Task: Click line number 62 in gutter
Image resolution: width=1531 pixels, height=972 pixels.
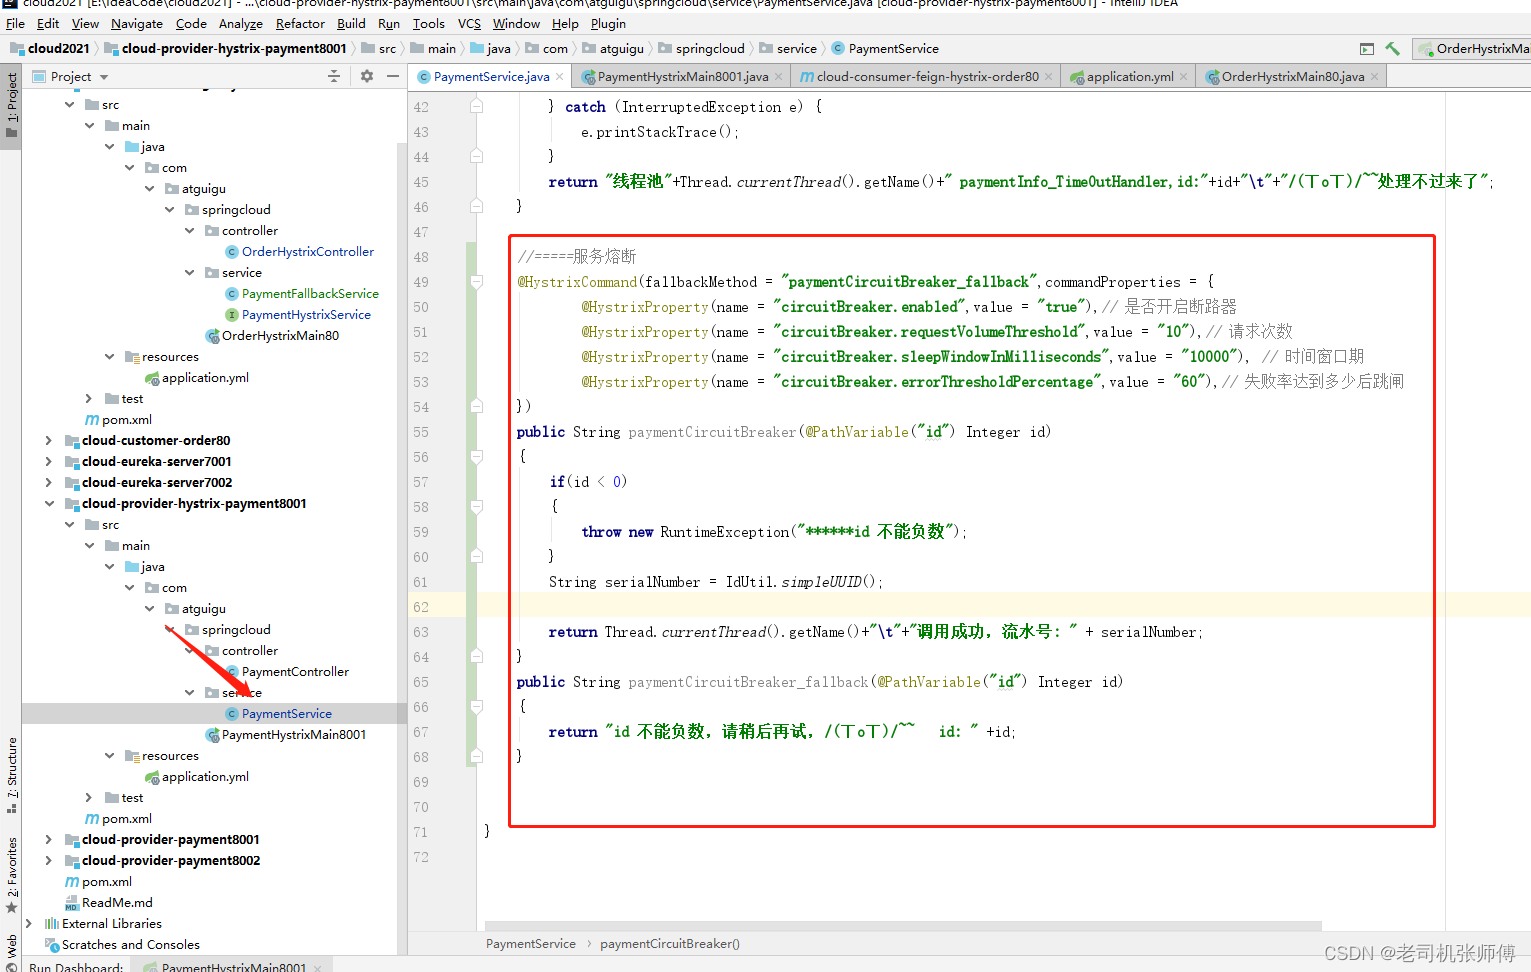Action: [421, 607]
